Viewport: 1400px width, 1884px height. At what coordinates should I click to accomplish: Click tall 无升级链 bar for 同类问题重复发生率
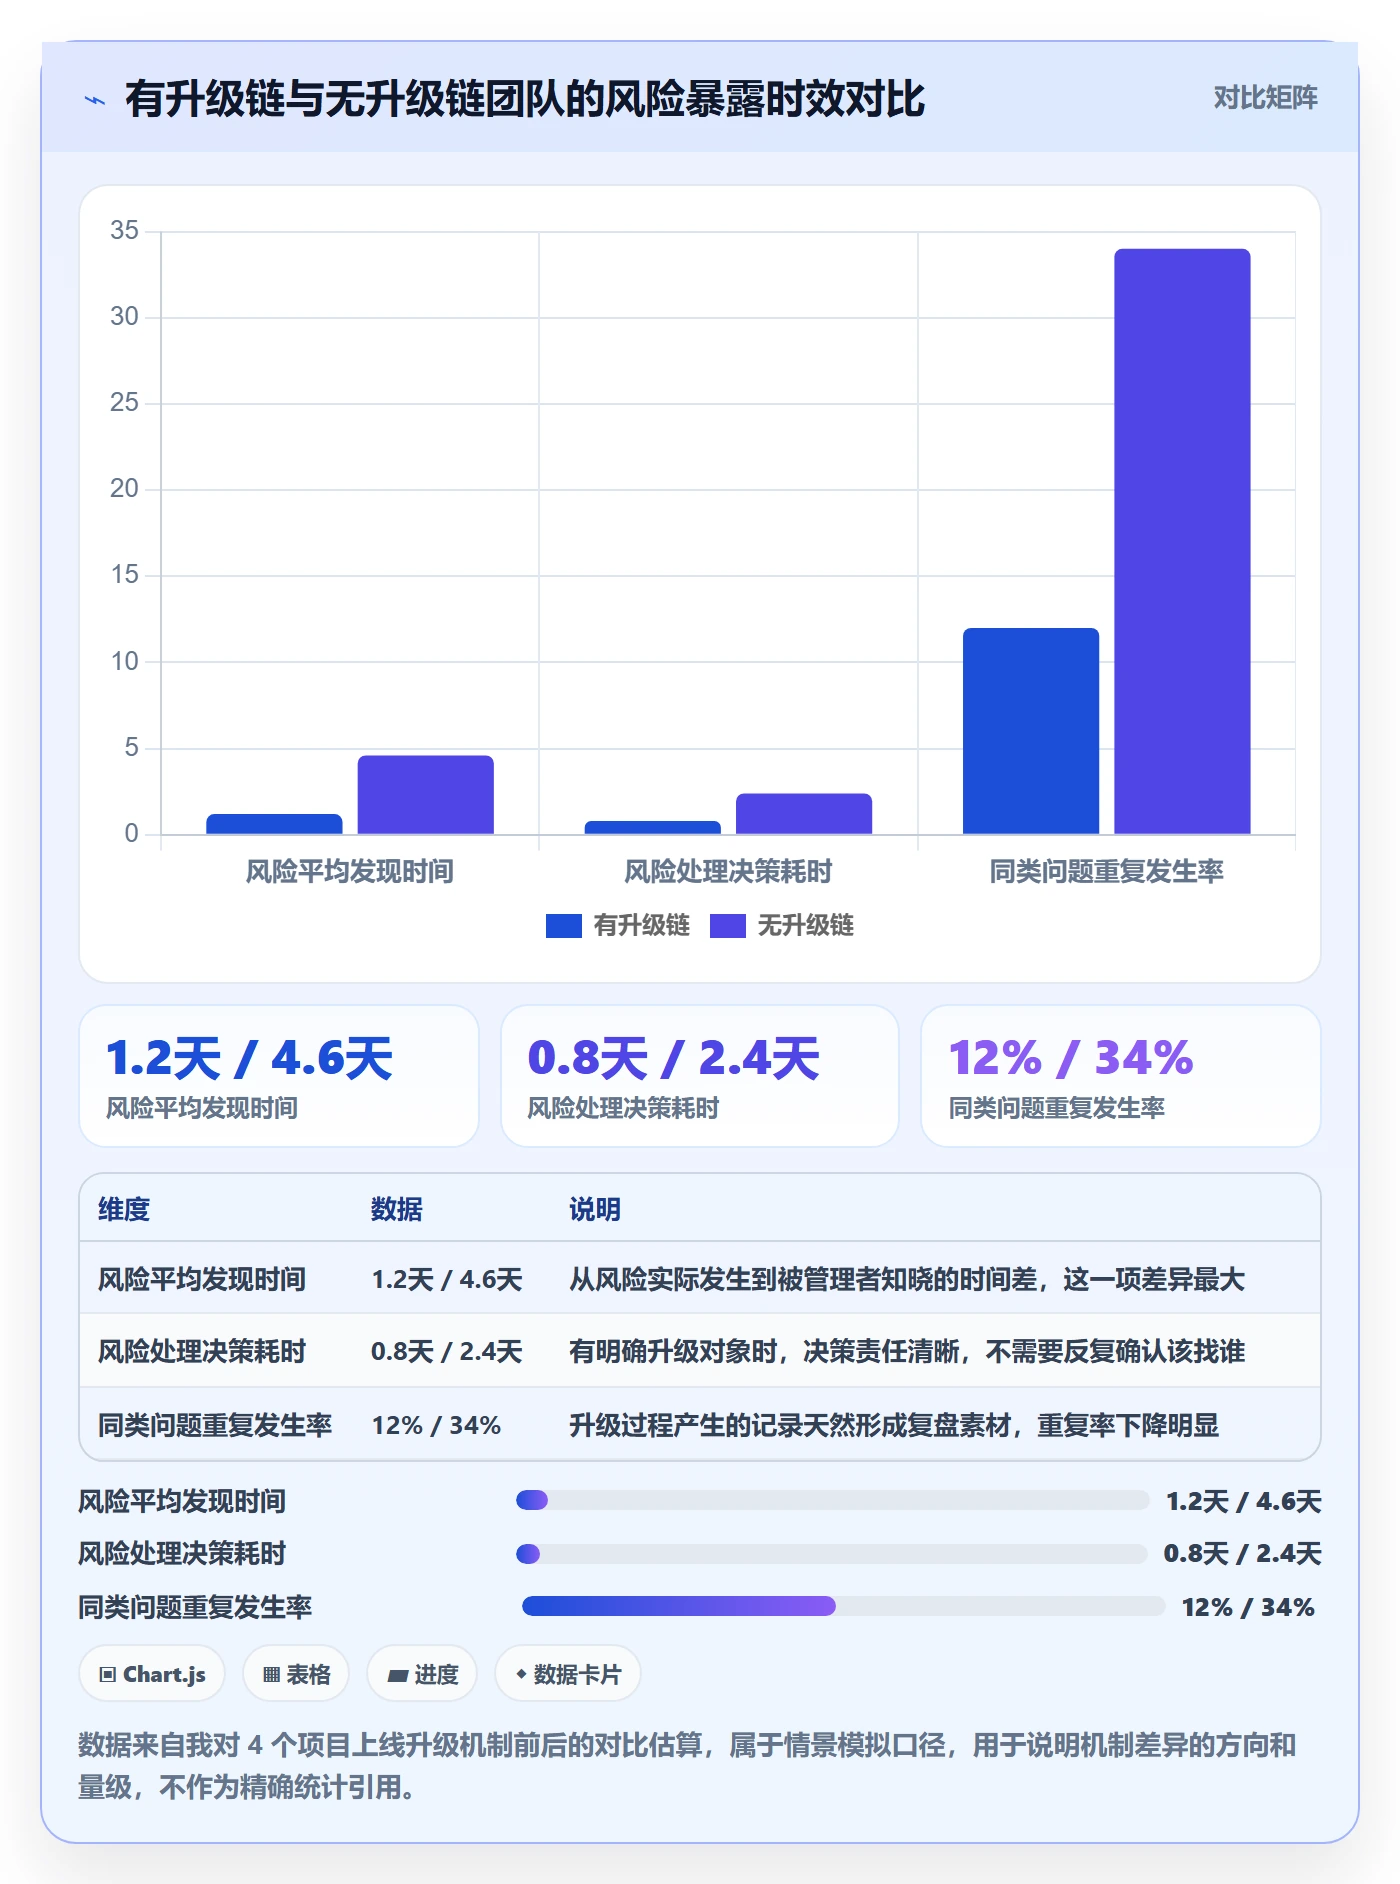(x=1182, y=541)
